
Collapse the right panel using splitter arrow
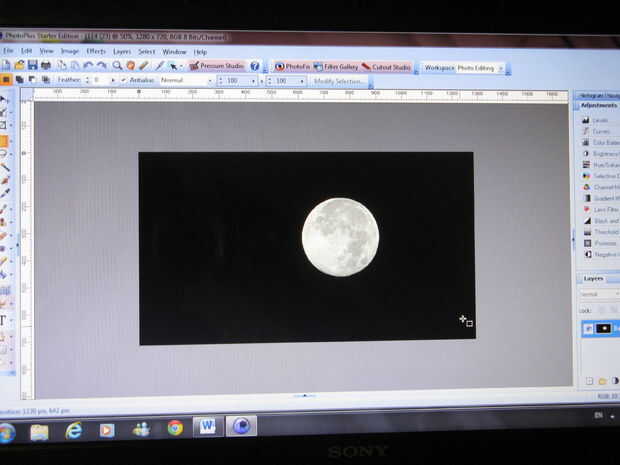click(573, 238)
